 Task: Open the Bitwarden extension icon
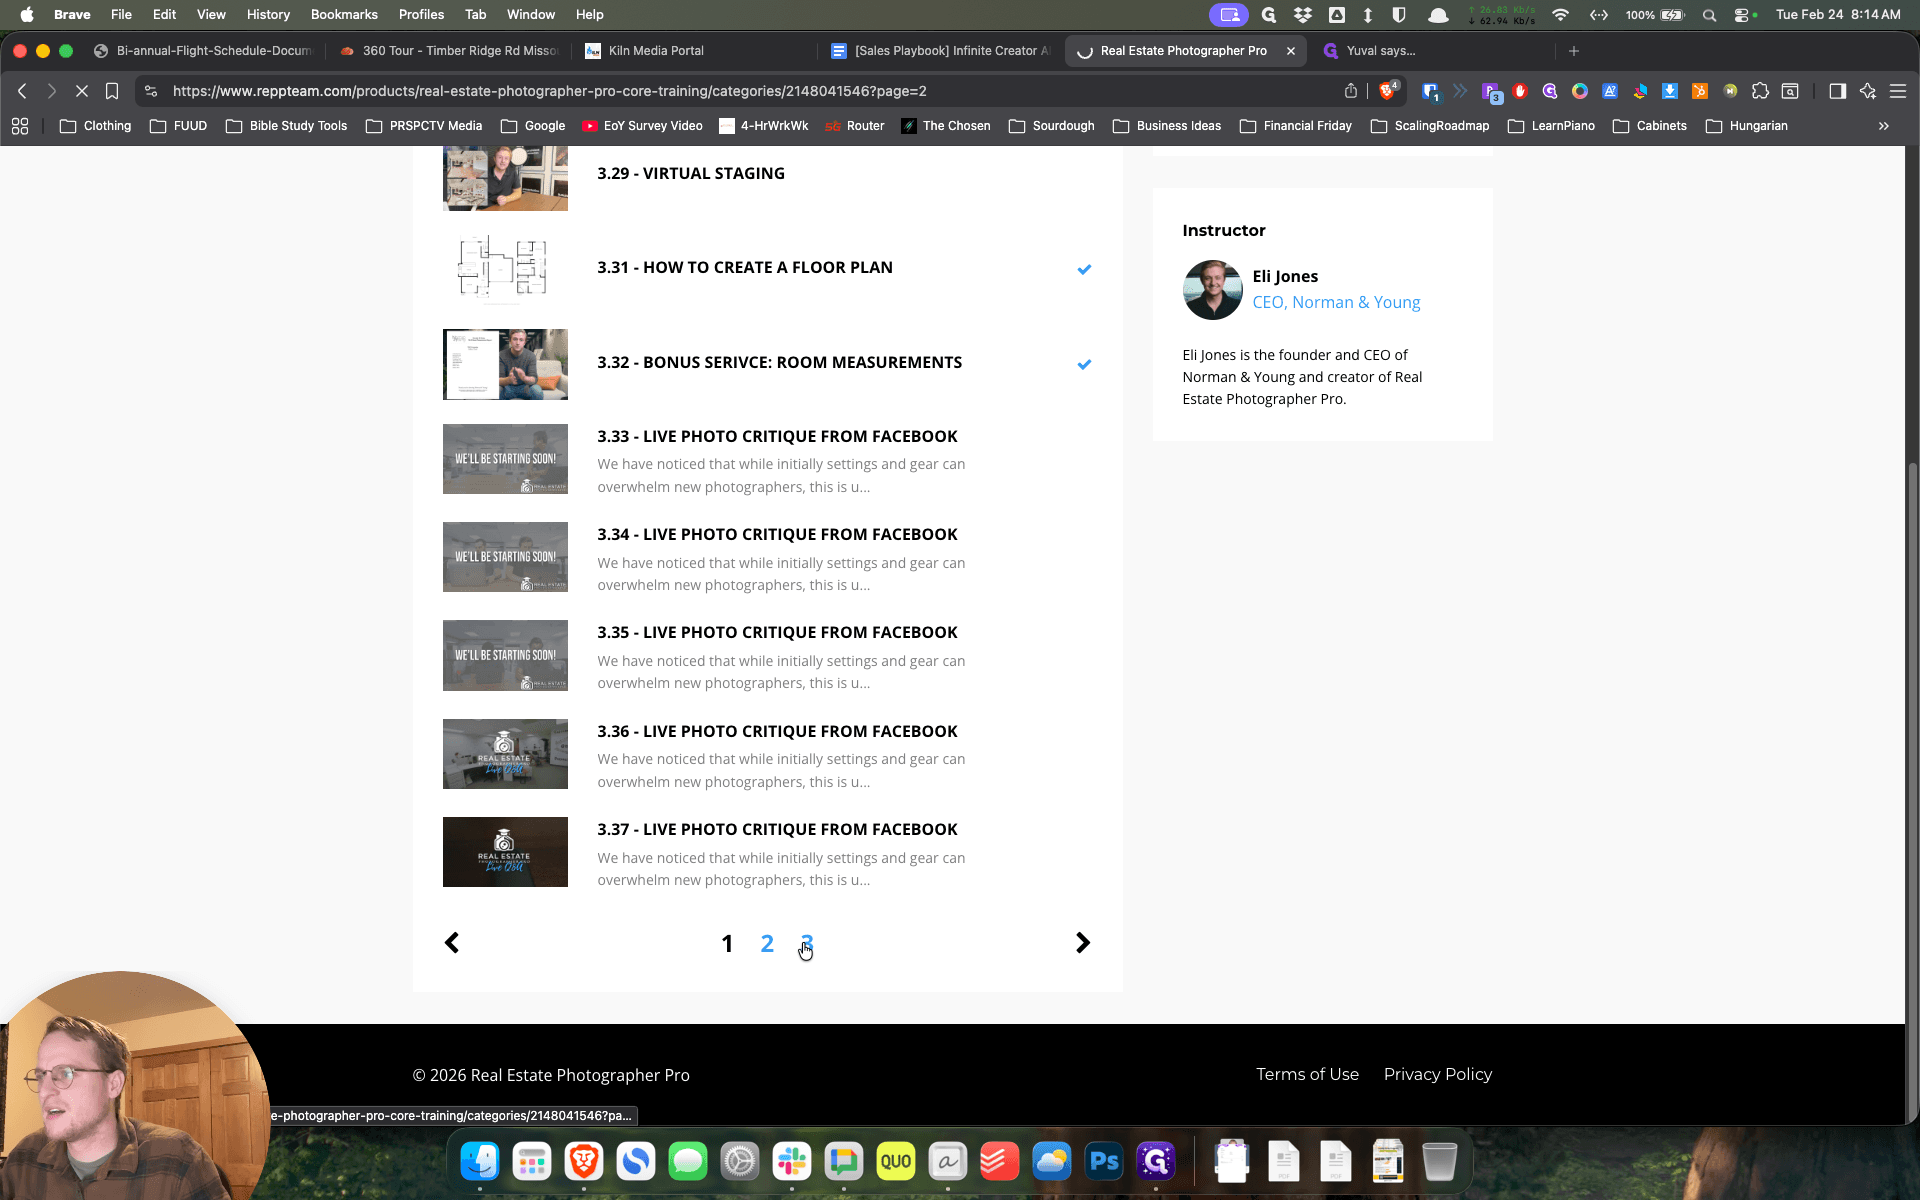point(1430,91)
